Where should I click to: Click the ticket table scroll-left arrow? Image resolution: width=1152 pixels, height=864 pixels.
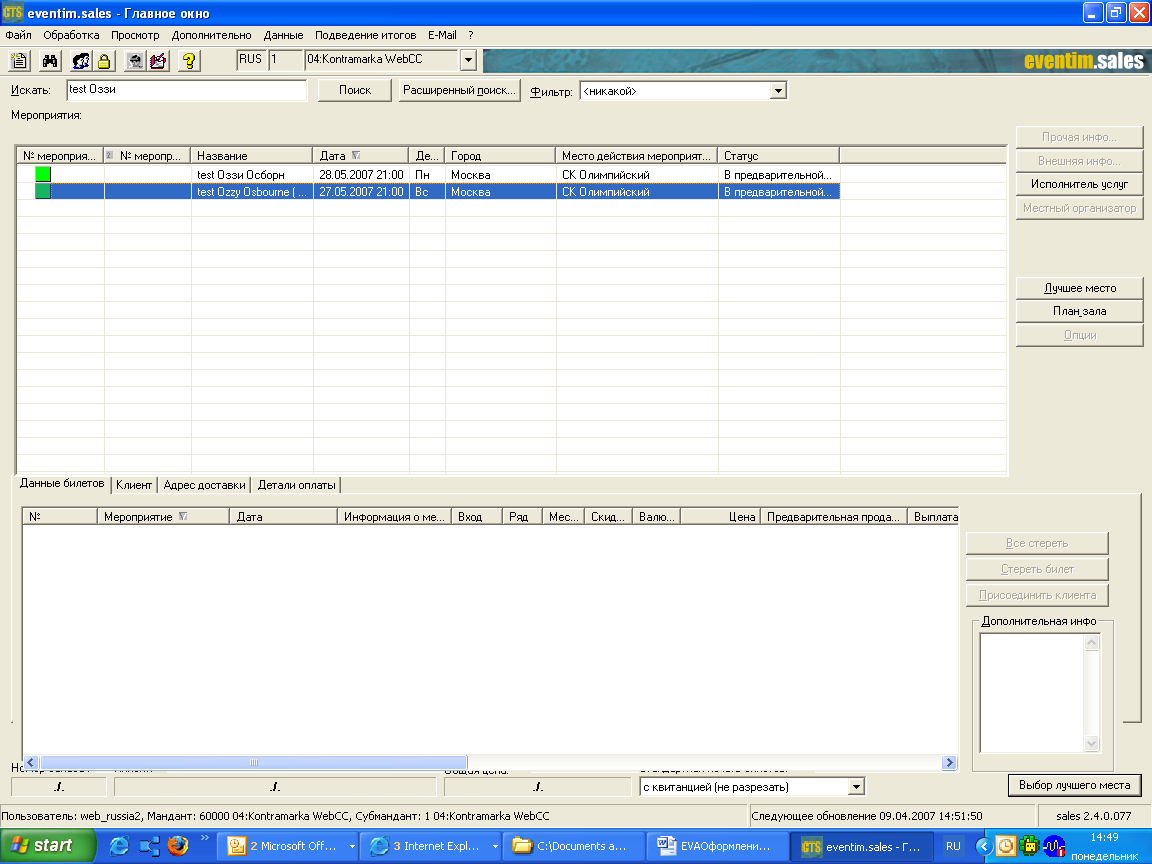[x=31, y=762]
